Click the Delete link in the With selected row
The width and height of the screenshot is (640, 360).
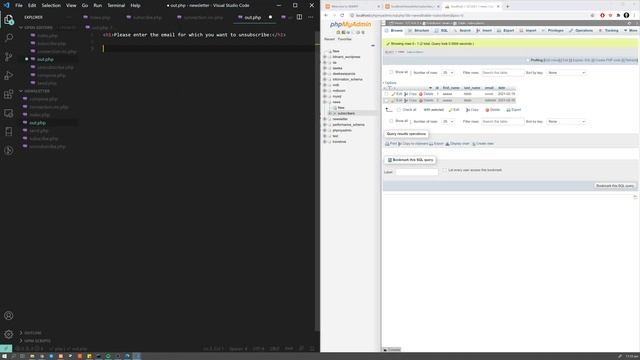click(493, 110)
